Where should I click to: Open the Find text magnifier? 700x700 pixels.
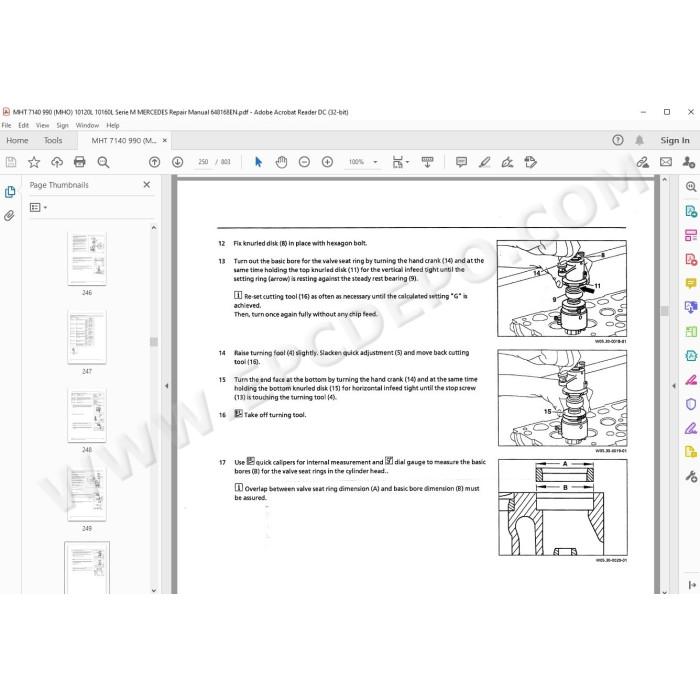pos(103,162)
